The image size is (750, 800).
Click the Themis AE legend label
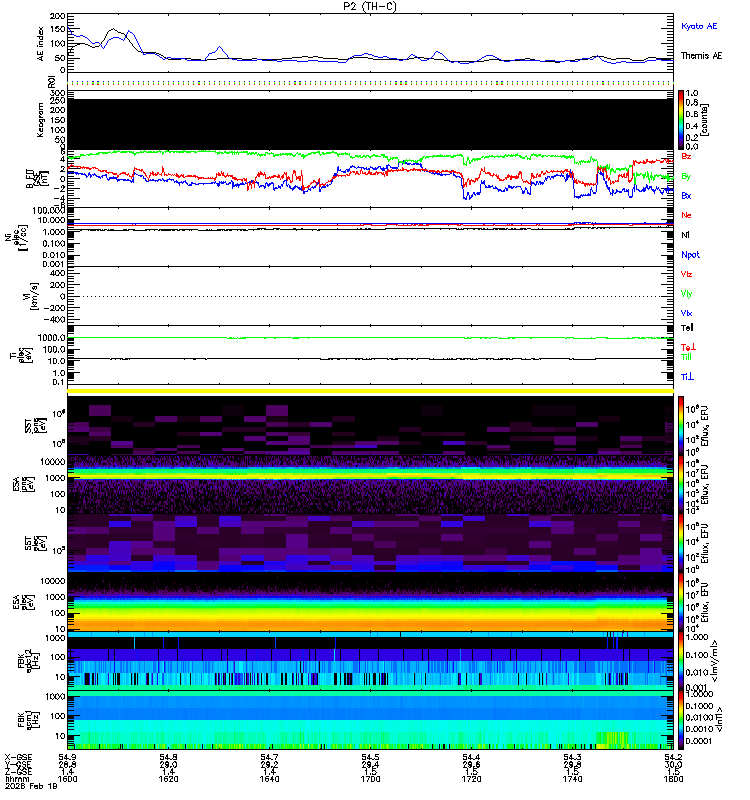[x=702, y=56]
